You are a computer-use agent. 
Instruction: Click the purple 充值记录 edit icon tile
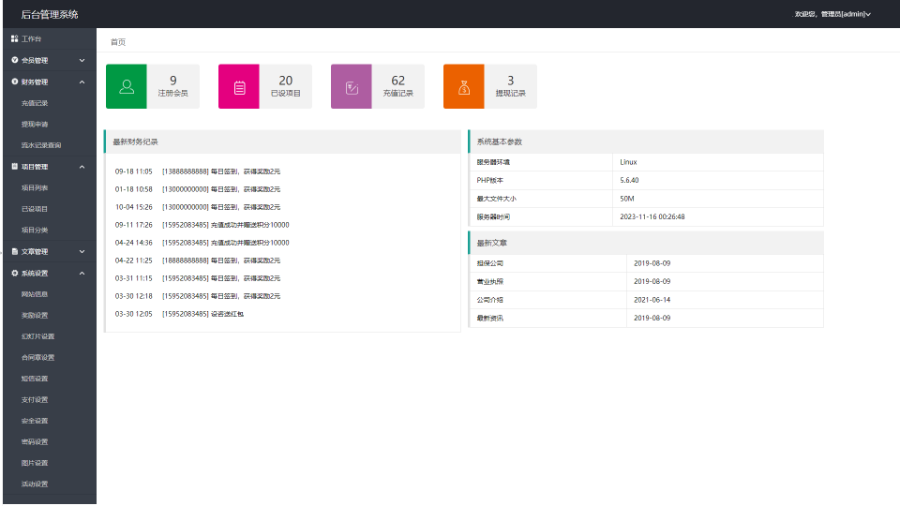351,87
